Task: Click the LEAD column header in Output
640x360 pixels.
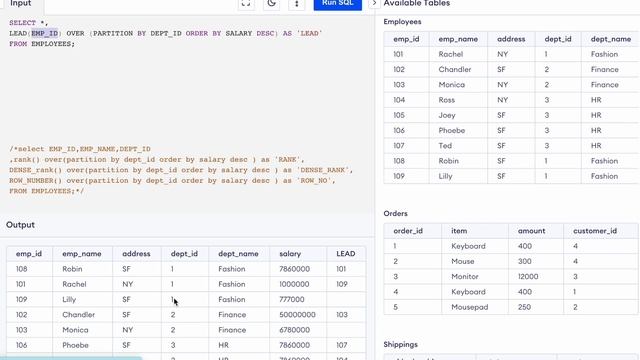Action: coord(346,253)
